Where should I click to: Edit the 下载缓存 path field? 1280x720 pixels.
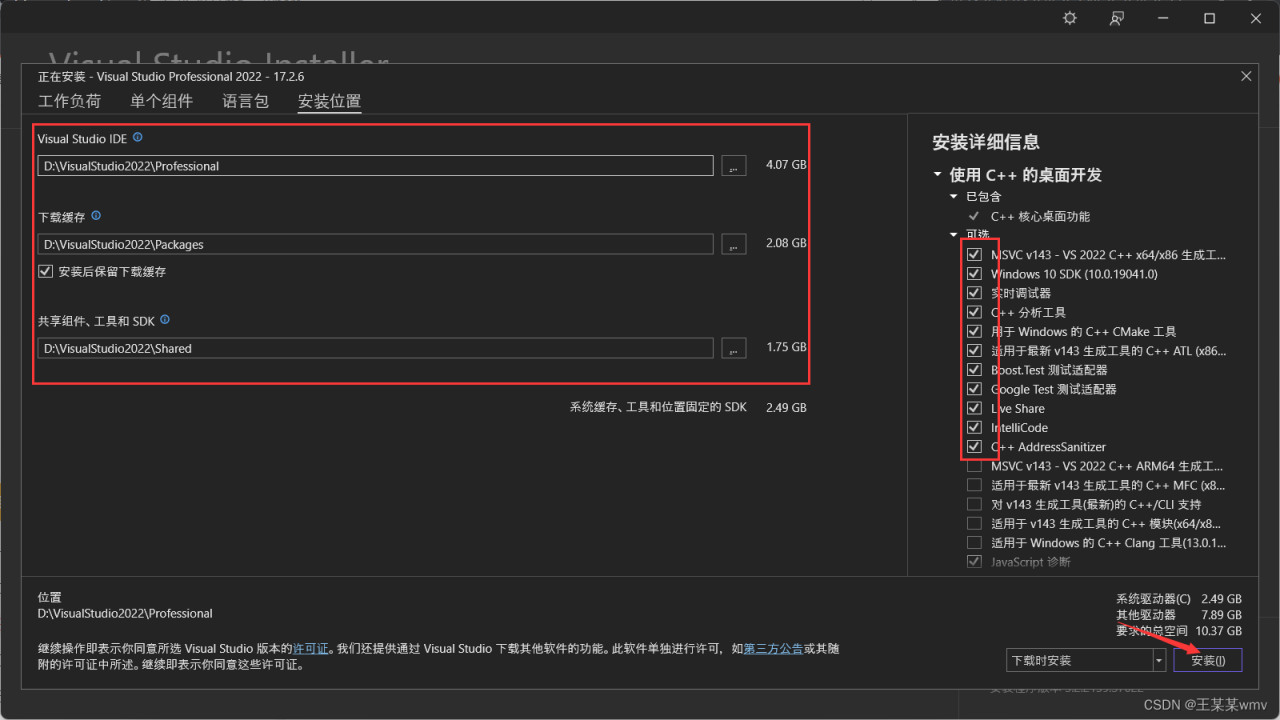click(x=376, y=244)
